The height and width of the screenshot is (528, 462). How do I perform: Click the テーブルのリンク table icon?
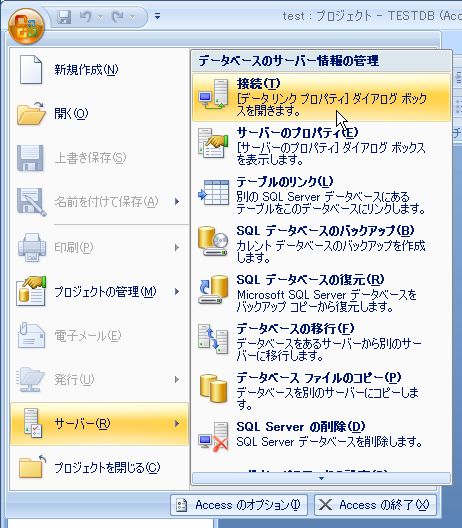point(213,193)
